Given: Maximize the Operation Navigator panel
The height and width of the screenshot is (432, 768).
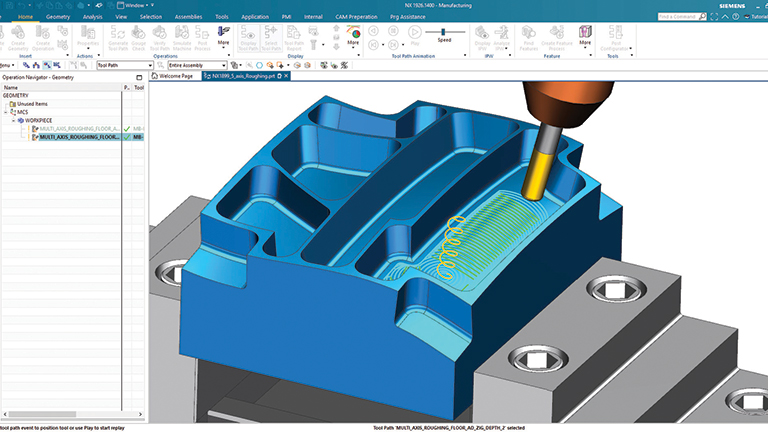Looking at the screenshot, I should (139, 77).
